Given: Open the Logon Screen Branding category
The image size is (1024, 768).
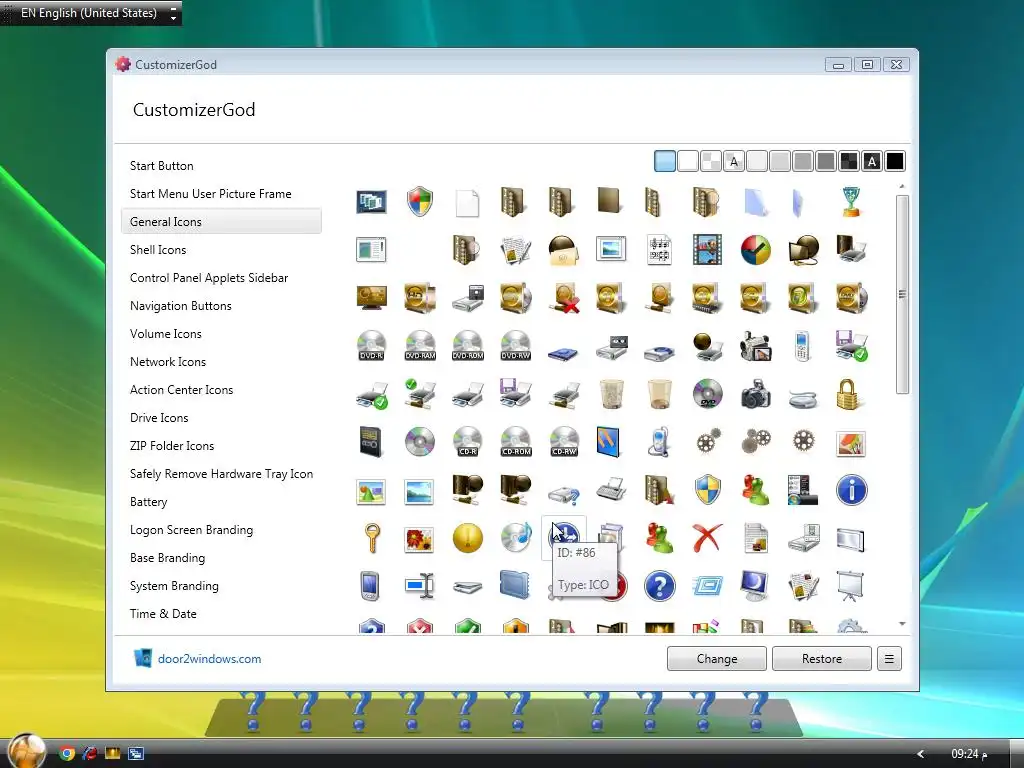Looking at the screenshot, I should click(x=221, y=530).
